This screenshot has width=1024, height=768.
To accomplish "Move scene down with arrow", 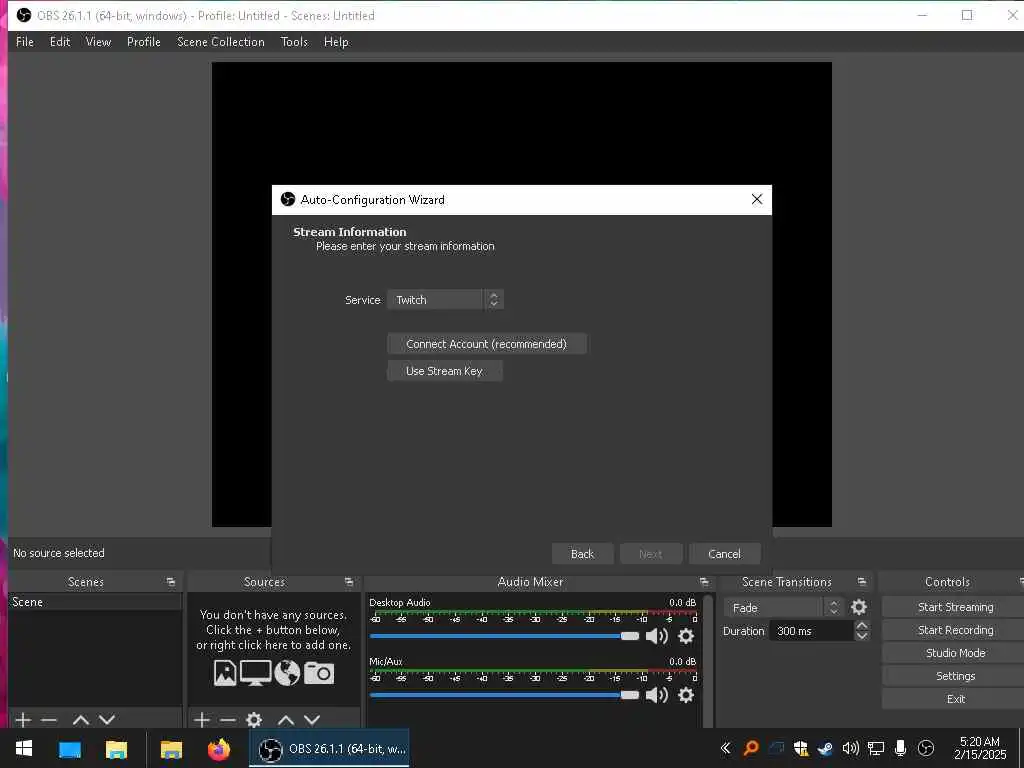I will tap(107, 720).
